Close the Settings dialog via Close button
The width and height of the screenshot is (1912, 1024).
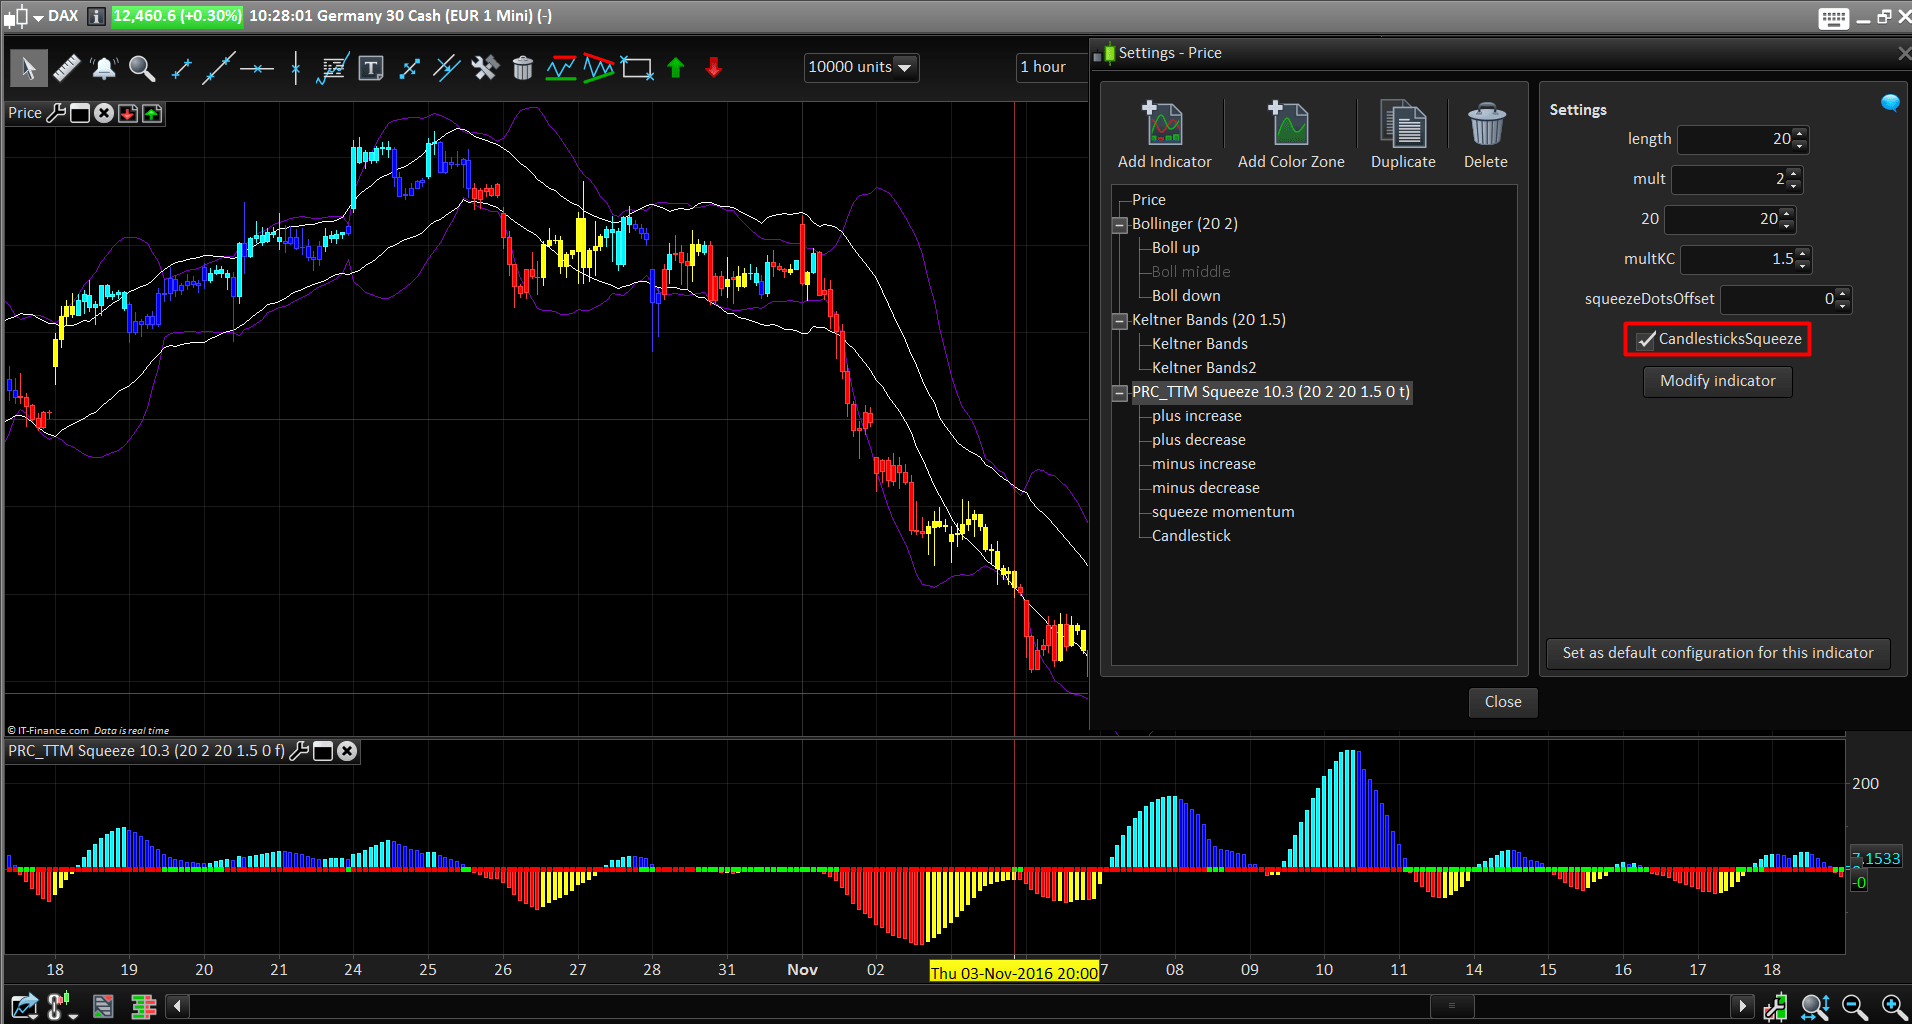pos(1502,702)
